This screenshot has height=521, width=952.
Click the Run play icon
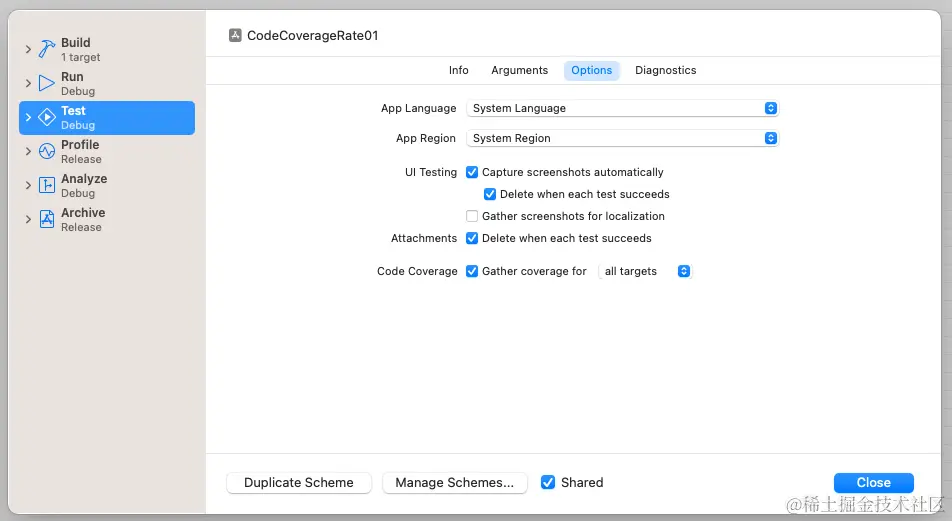click(47, 83)
